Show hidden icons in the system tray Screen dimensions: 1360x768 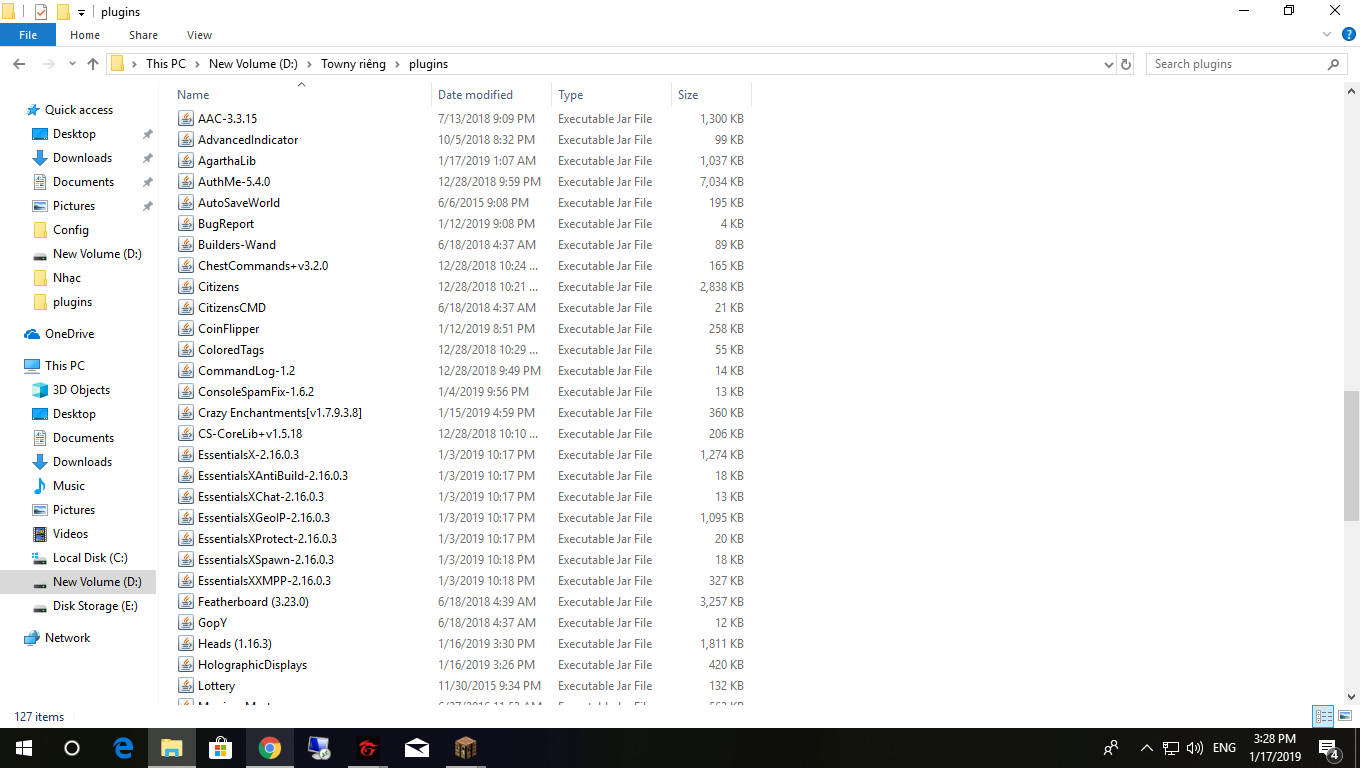click(x=1147, y=747)
